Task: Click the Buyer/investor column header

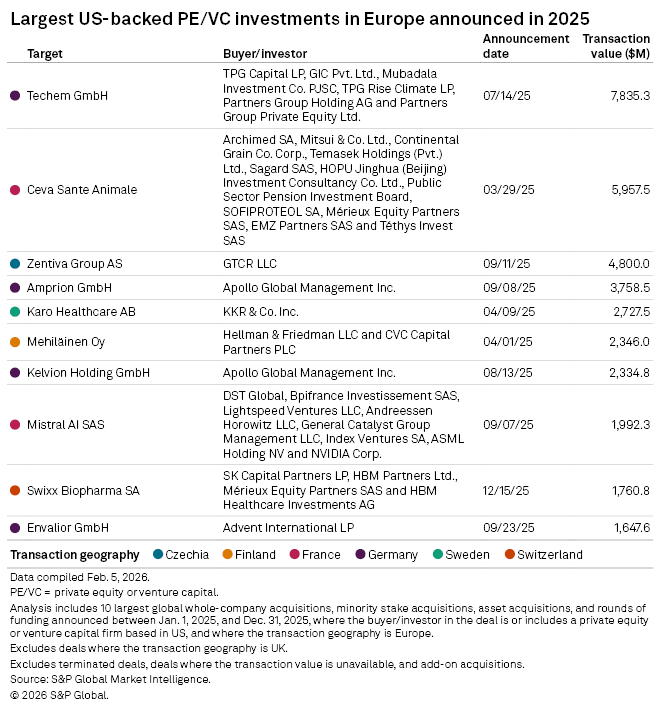Action: click(265, 53)
